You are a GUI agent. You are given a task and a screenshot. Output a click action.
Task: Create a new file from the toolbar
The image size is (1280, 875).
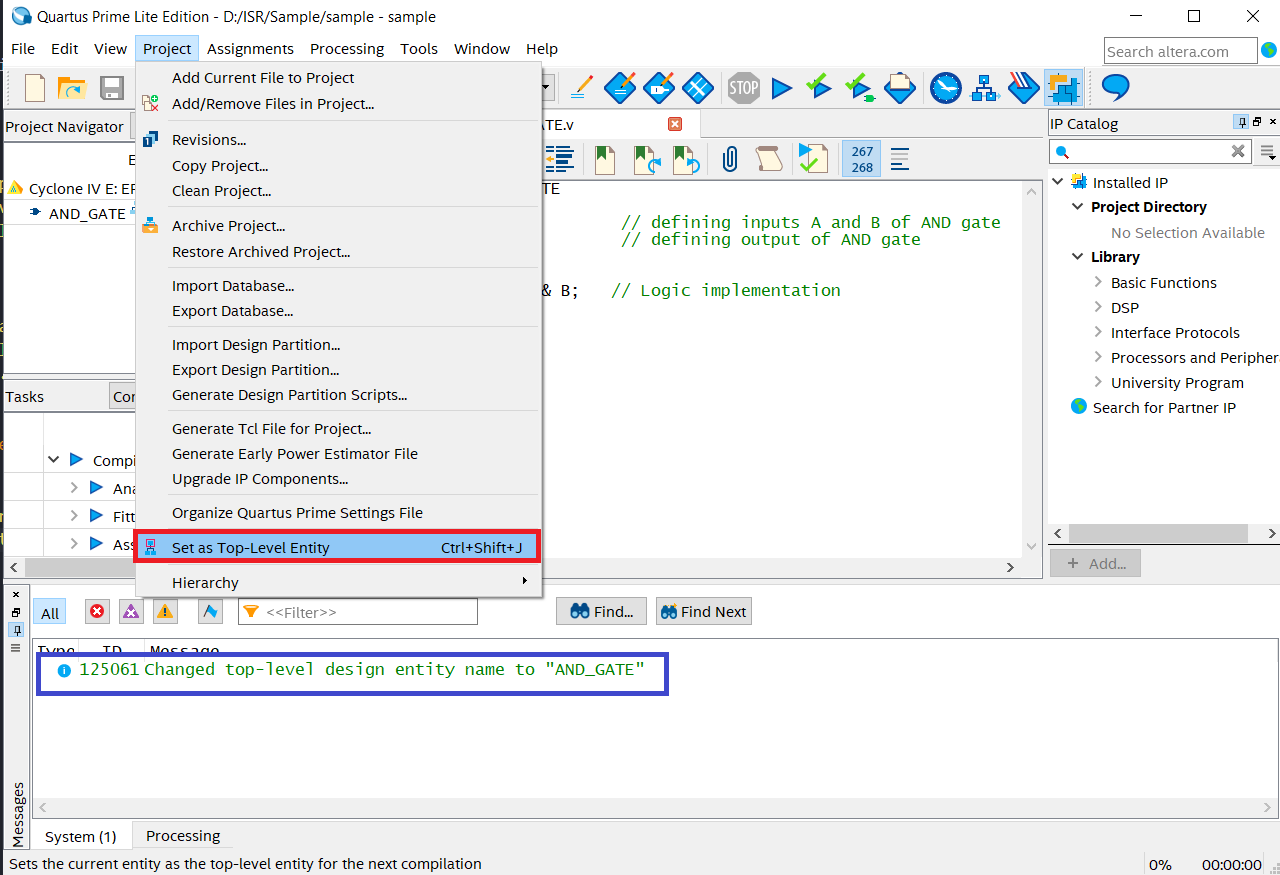pos(35,88)
